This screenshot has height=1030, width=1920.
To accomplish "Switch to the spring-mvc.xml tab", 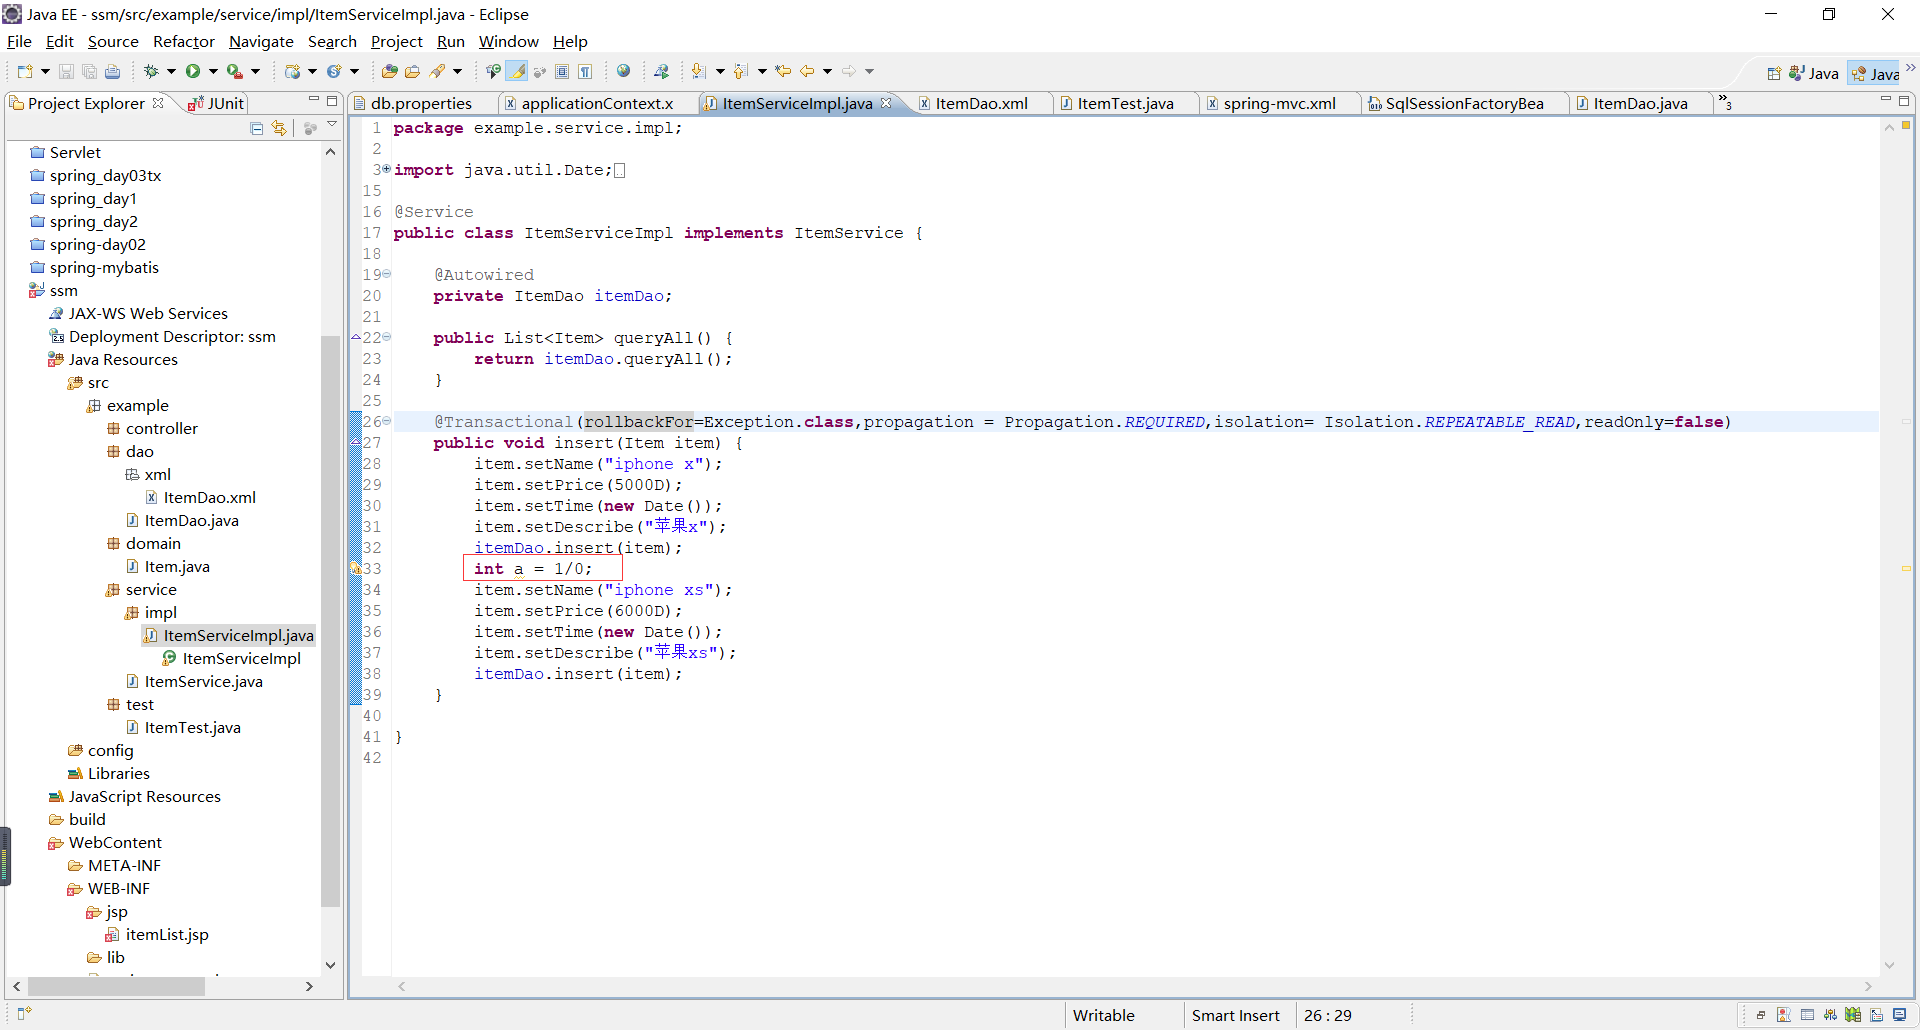I will (x=1279, y=103).
